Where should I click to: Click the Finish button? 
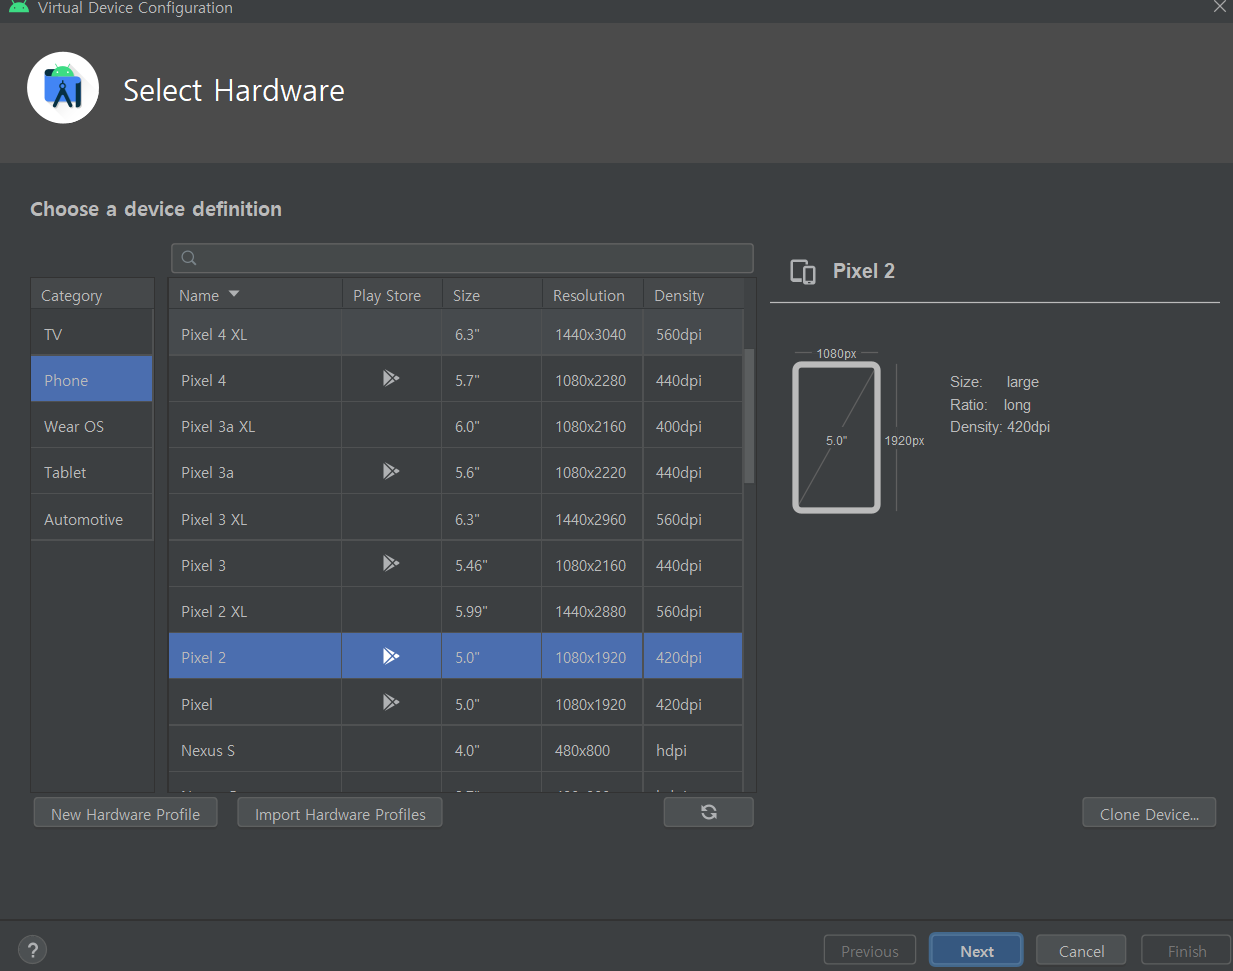pos(1186,951)
